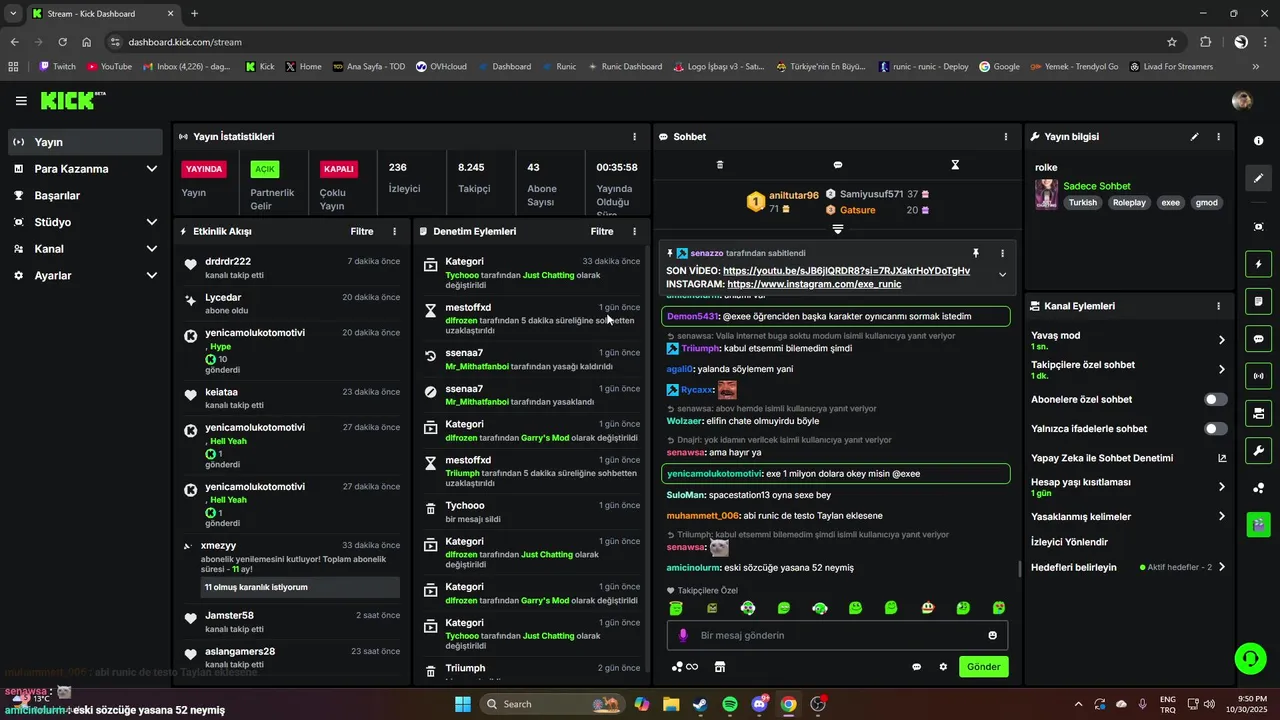Unpin the pinned message with pin icon
Image resolution: width=1280 pixels, height=720 pixels.
(x=976, y=254)
